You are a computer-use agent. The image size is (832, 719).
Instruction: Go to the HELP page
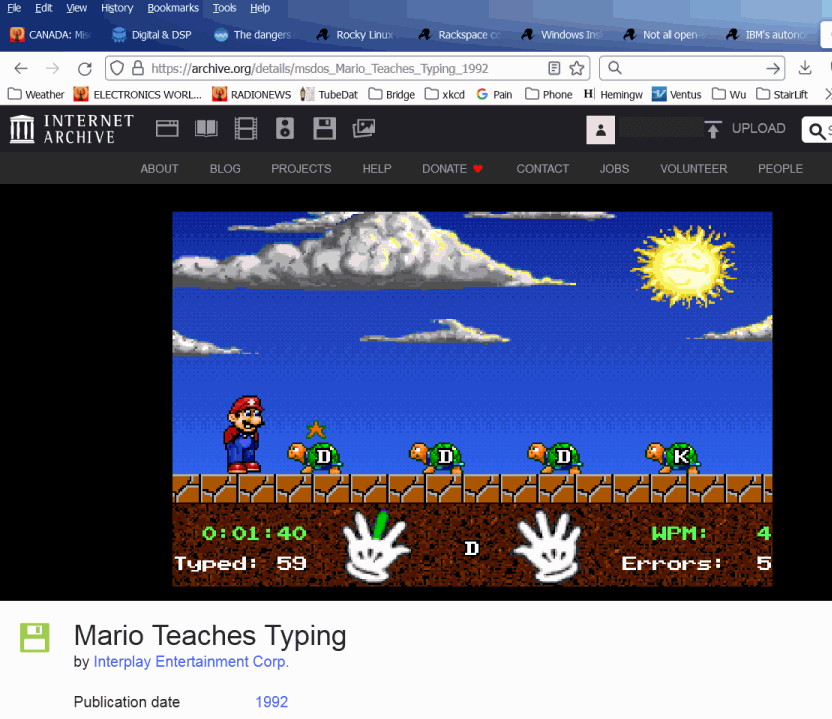click(377, 169)
